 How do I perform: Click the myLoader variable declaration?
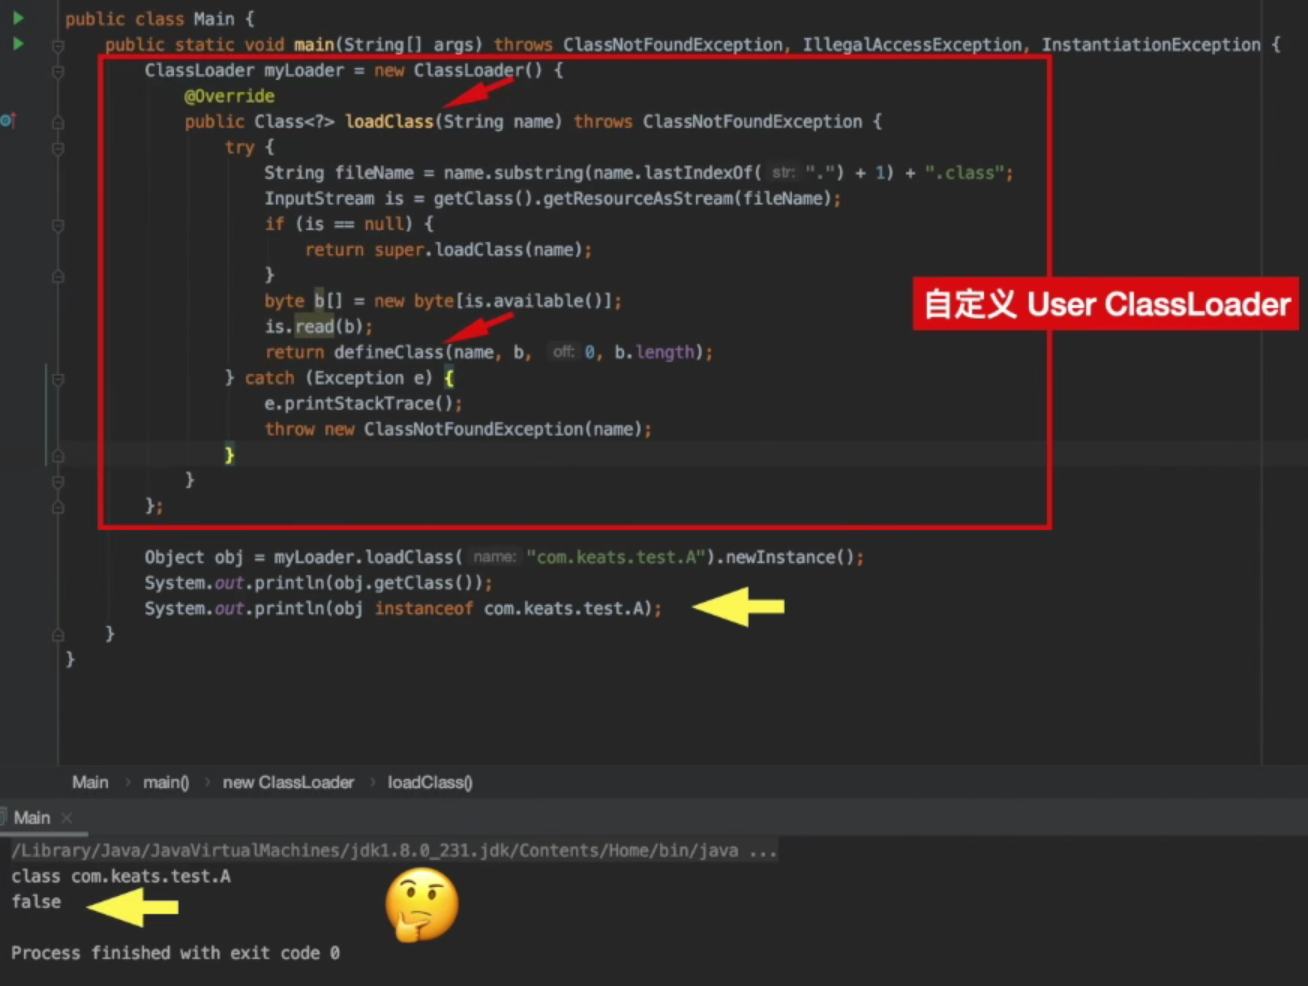coord(303,70)
